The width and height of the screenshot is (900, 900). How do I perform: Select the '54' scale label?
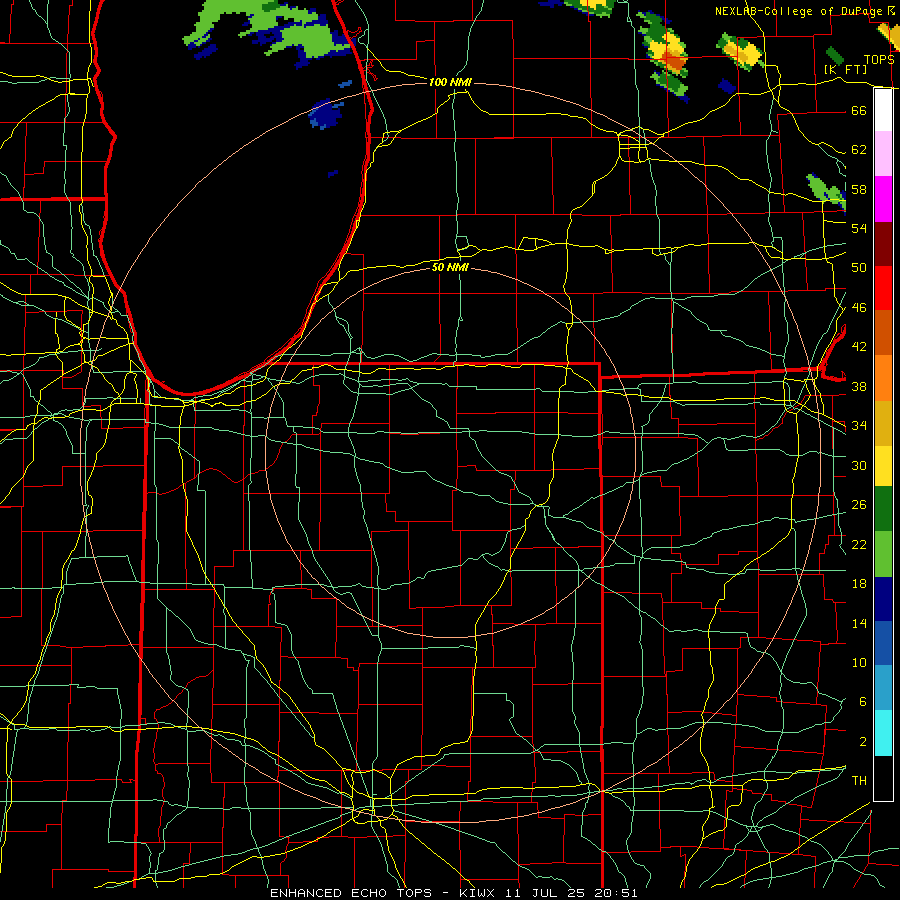click(x=859, y=228)
